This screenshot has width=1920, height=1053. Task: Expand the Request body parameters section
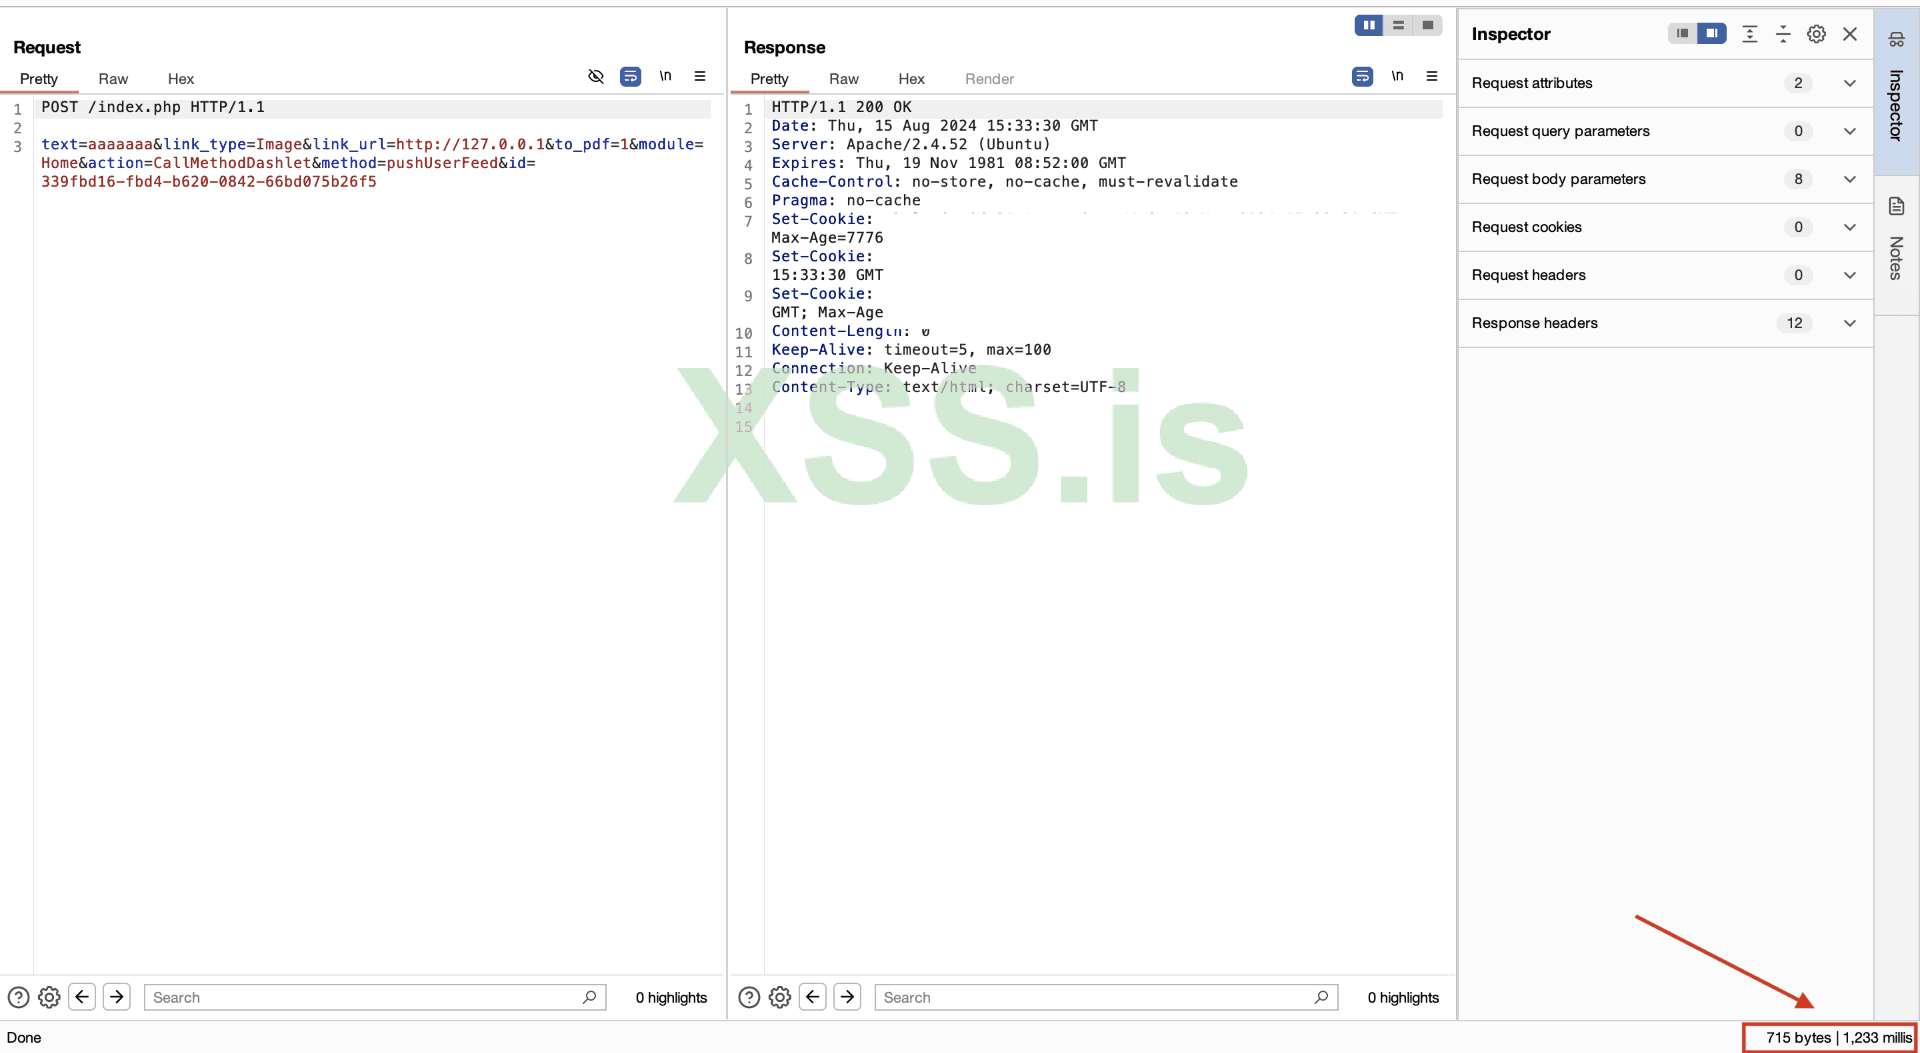[x=1850, y=179]
